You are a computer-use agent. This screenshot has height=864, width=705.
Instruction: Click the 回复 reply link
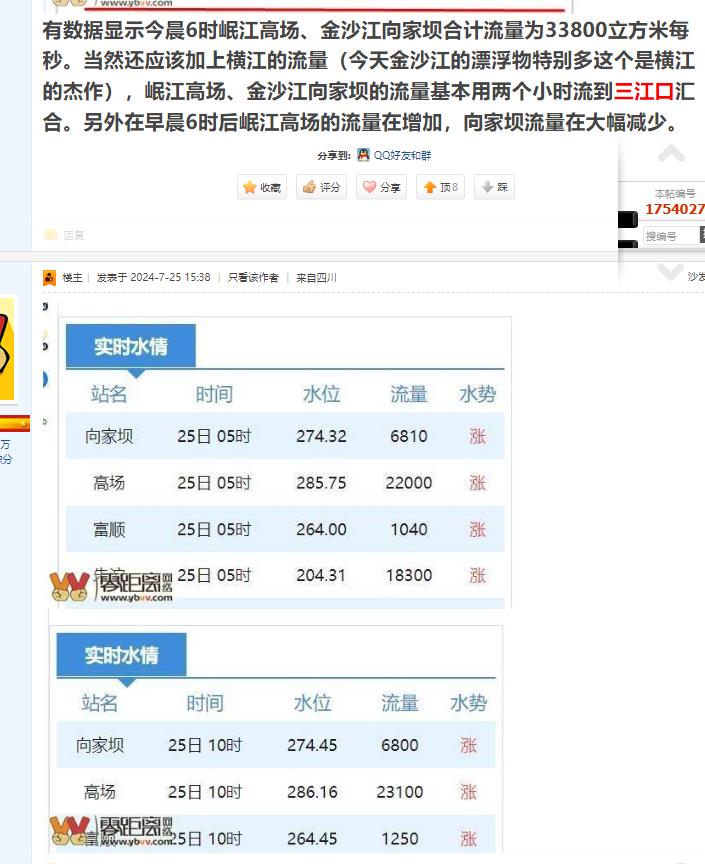(x=73, y=235)
